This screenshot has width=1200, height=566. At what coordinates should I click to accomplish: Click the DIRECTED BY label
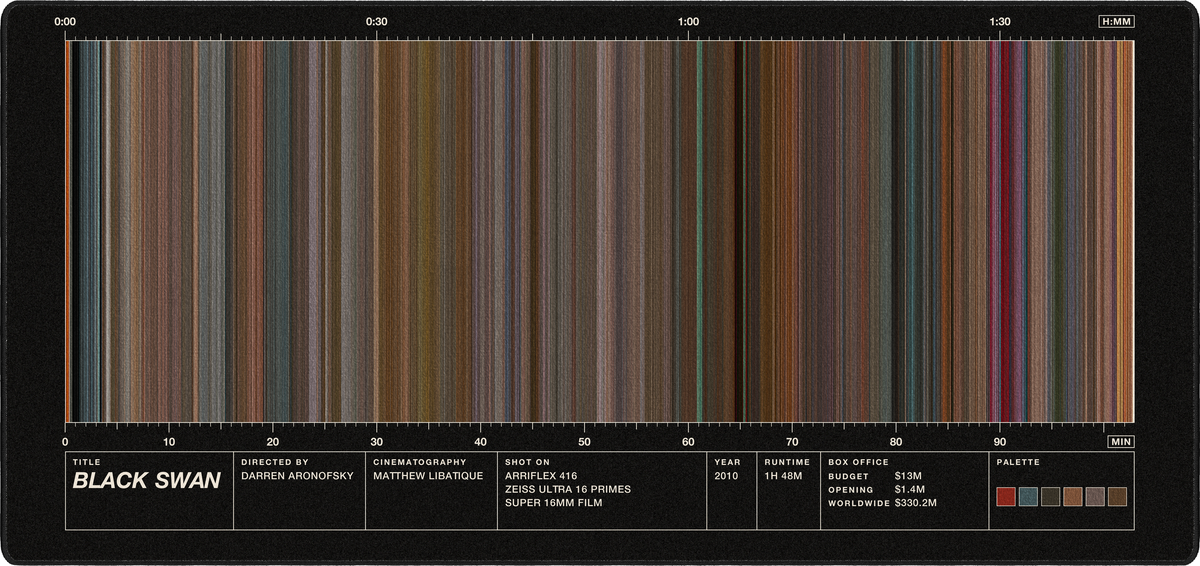[275, 462]
